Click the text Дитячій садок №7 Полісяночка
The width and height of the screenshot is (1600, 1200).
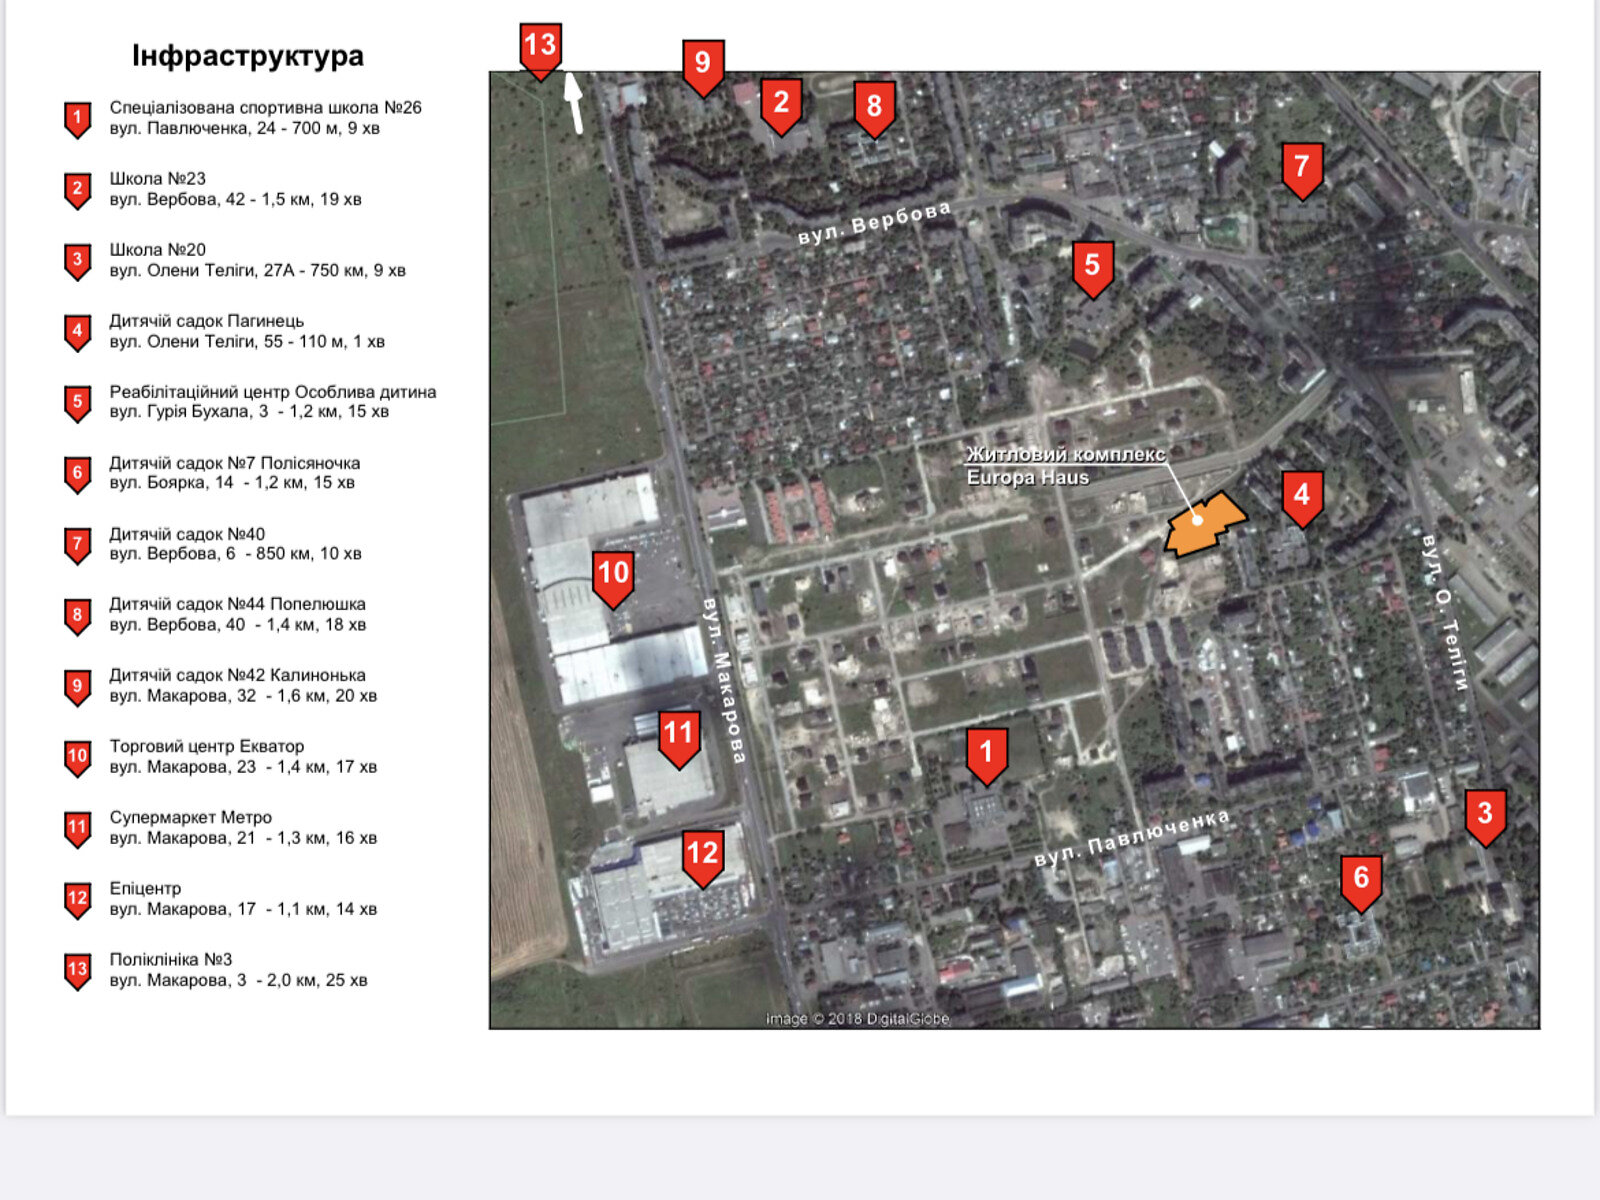pyautogui.click(x=235, y=463)
